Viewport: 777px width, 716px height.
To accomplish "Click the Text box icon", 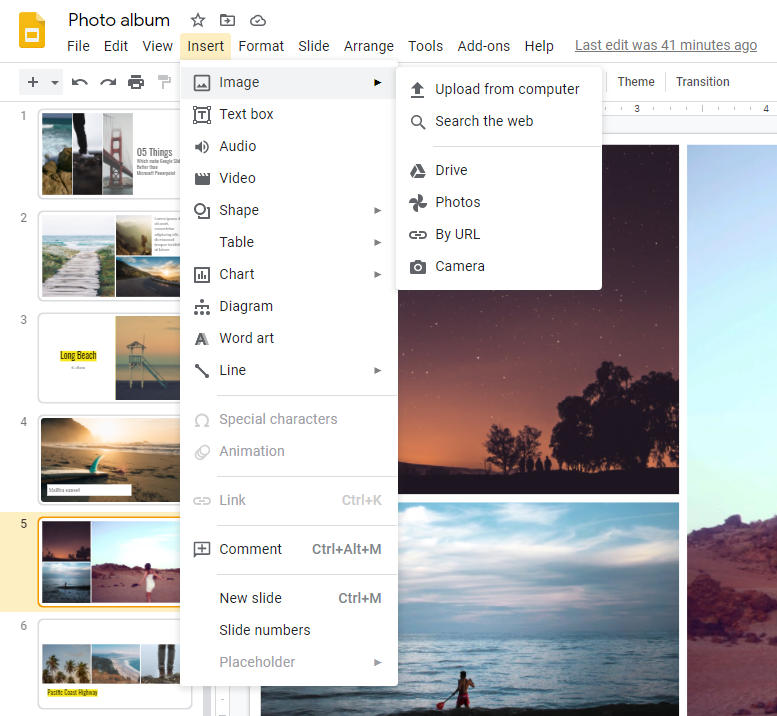I will [x=202, y=114].
